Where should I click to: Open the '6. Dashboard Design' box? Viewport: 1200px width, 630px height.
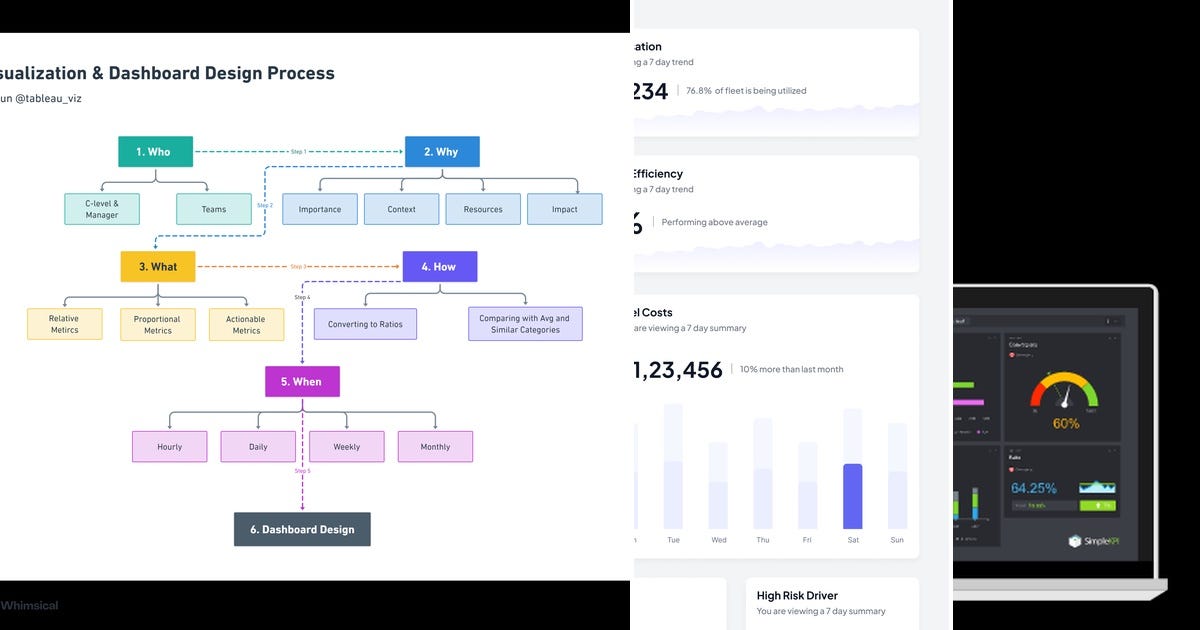[x=302, y=530]
